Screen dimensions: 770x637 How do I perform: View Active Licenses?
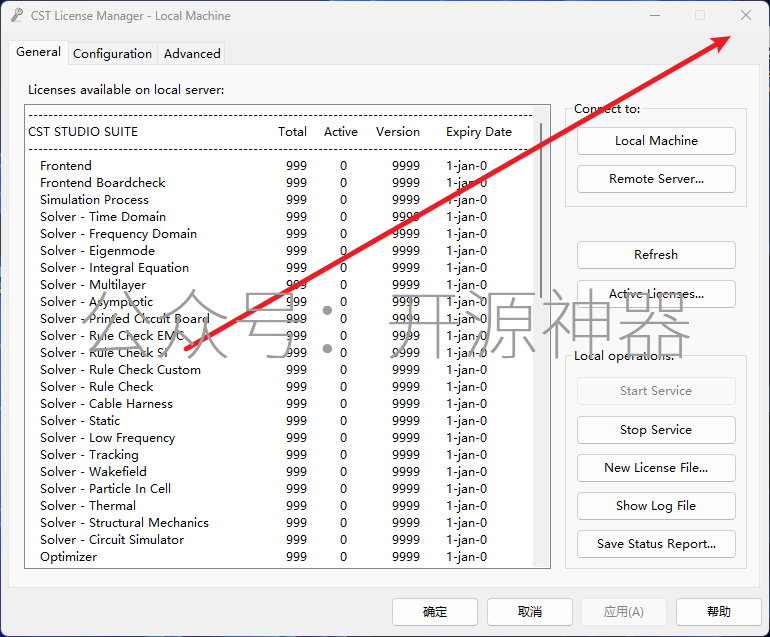point(656,294)
